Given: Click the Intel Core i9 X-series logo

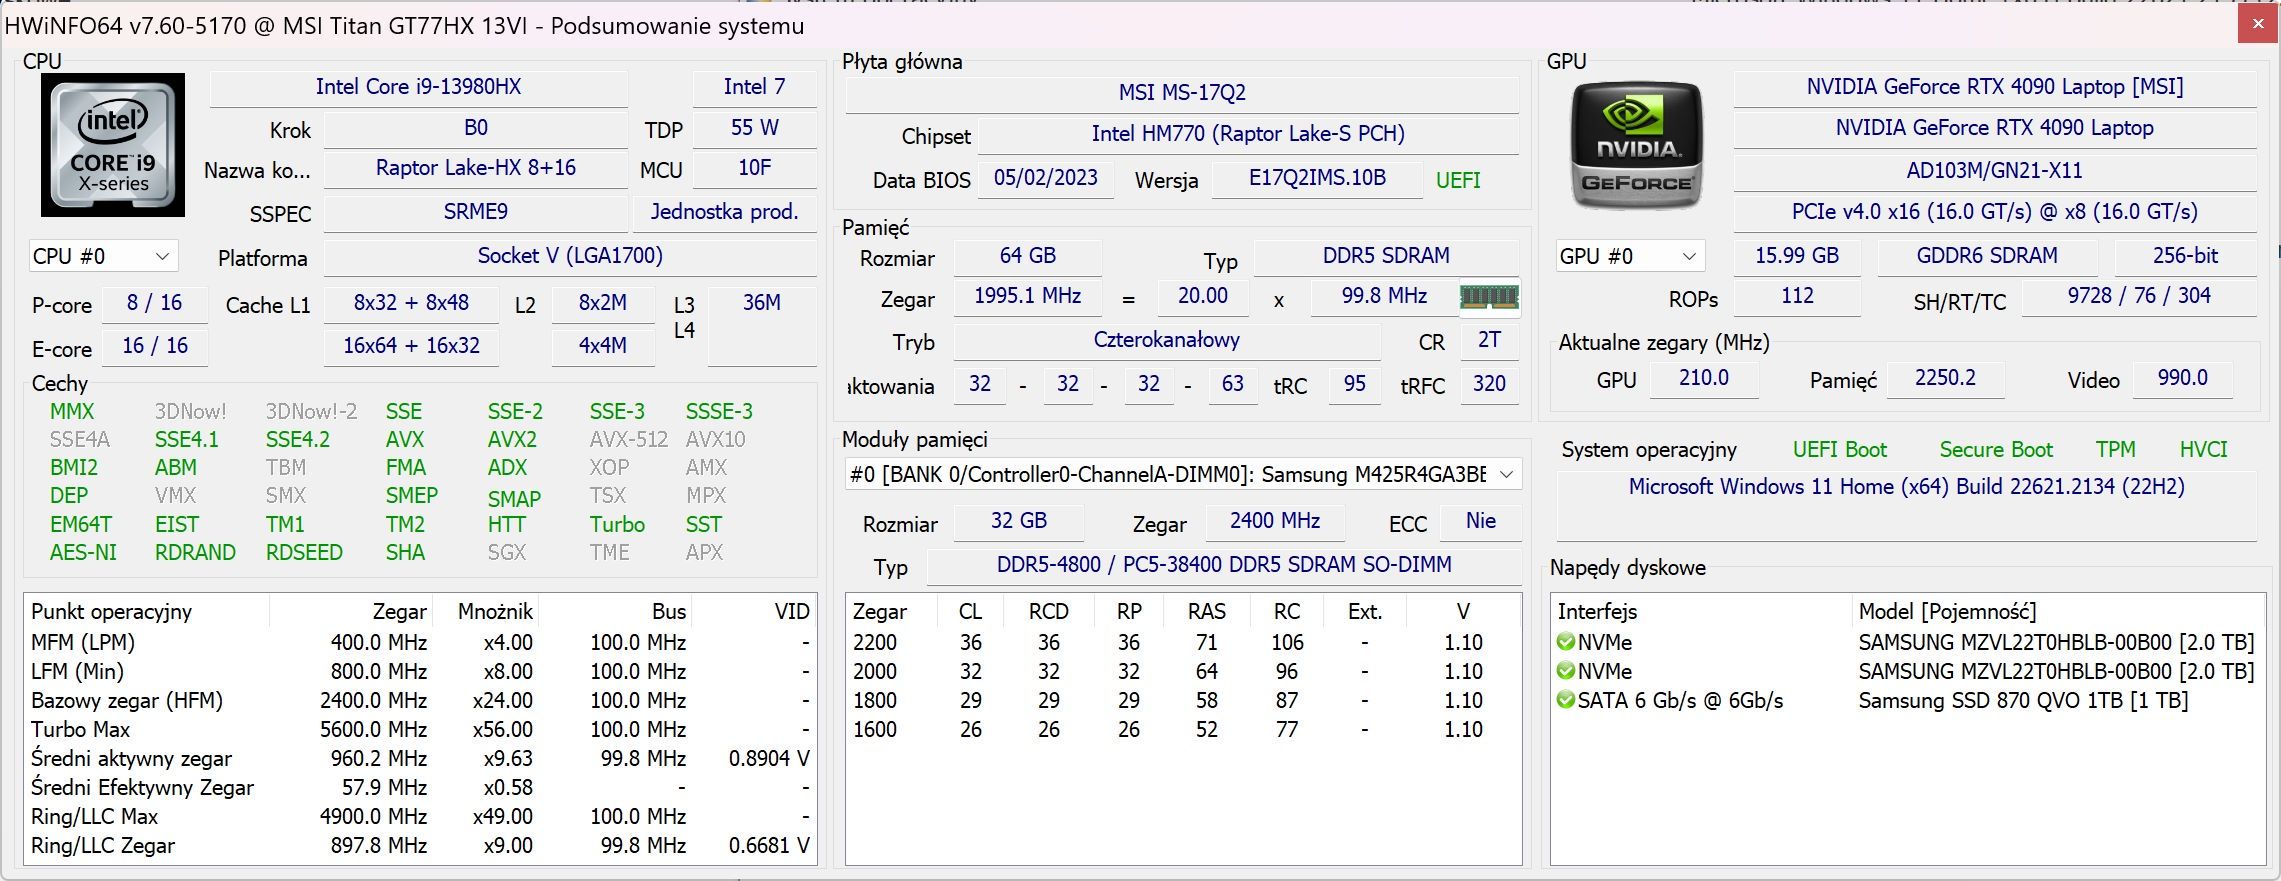Looking at the screenshot, I should (112, 145).
